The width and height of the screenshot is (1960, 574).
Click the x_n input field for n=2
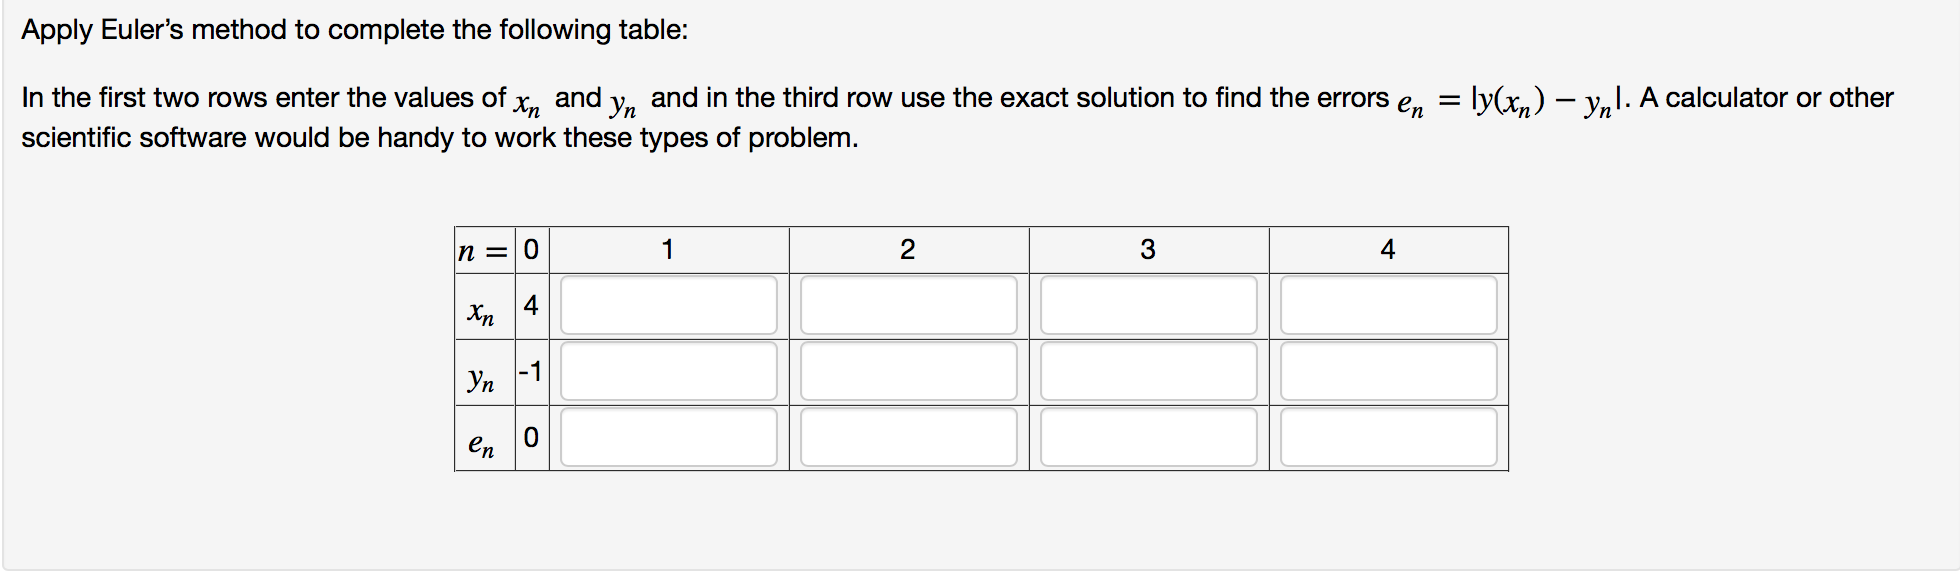tap(908, 305)
